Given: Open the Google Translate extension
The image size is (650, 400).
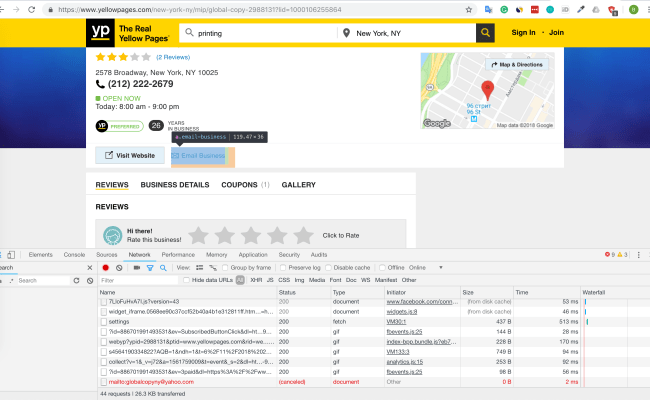Looking at the screenshot, I should point(489,10).
